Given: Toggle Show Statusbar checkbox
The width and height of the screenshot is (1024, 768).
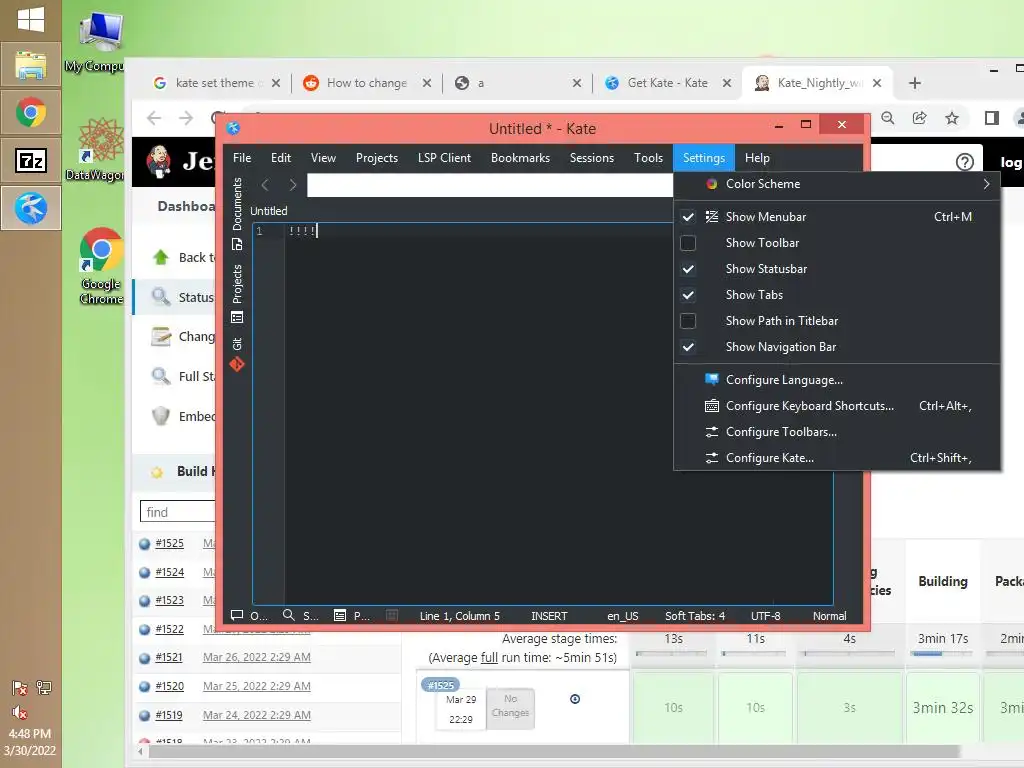Looking at the screenshot, I should 688,269.
